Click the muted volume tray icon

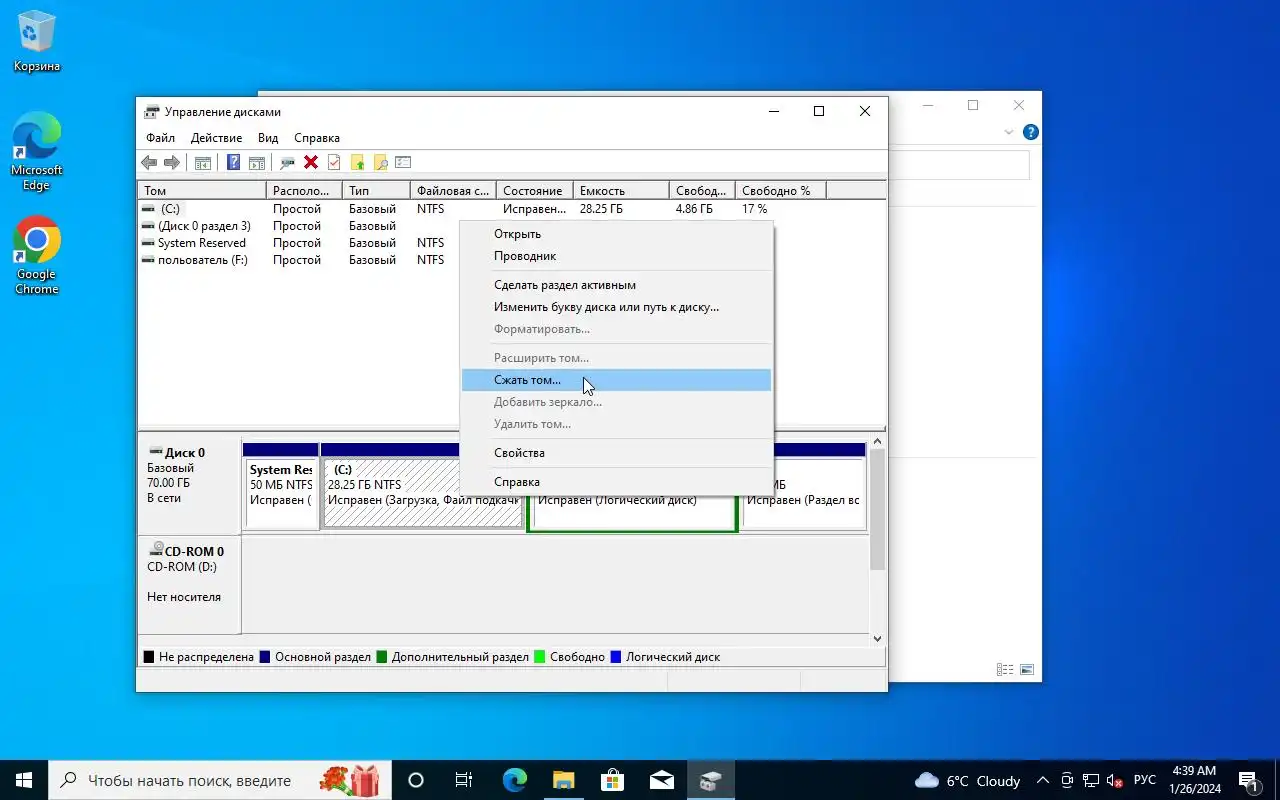(x=1115, y=781)
